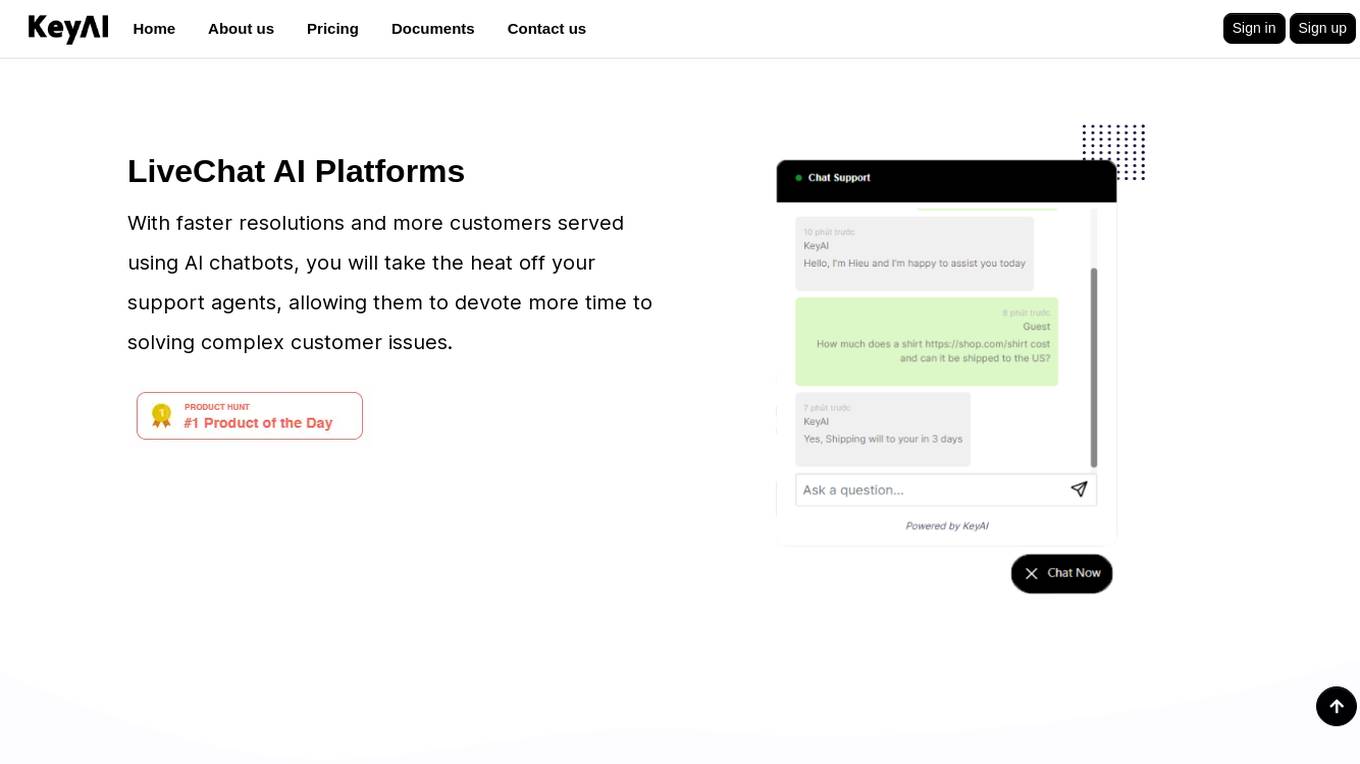Click the Sign up button

[1322, 28]
